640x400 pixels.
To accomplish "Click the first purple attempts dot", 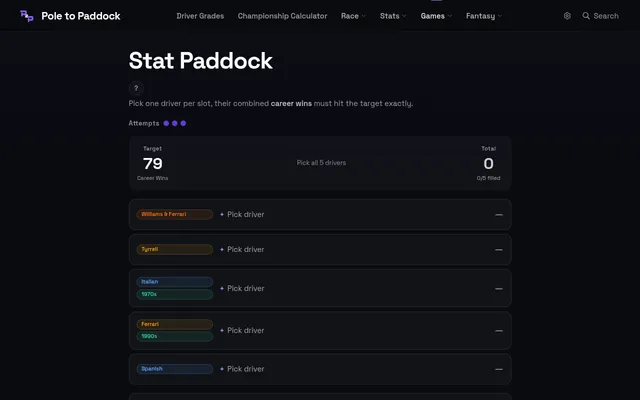I will pyautogui.click(x=166, y=123).
